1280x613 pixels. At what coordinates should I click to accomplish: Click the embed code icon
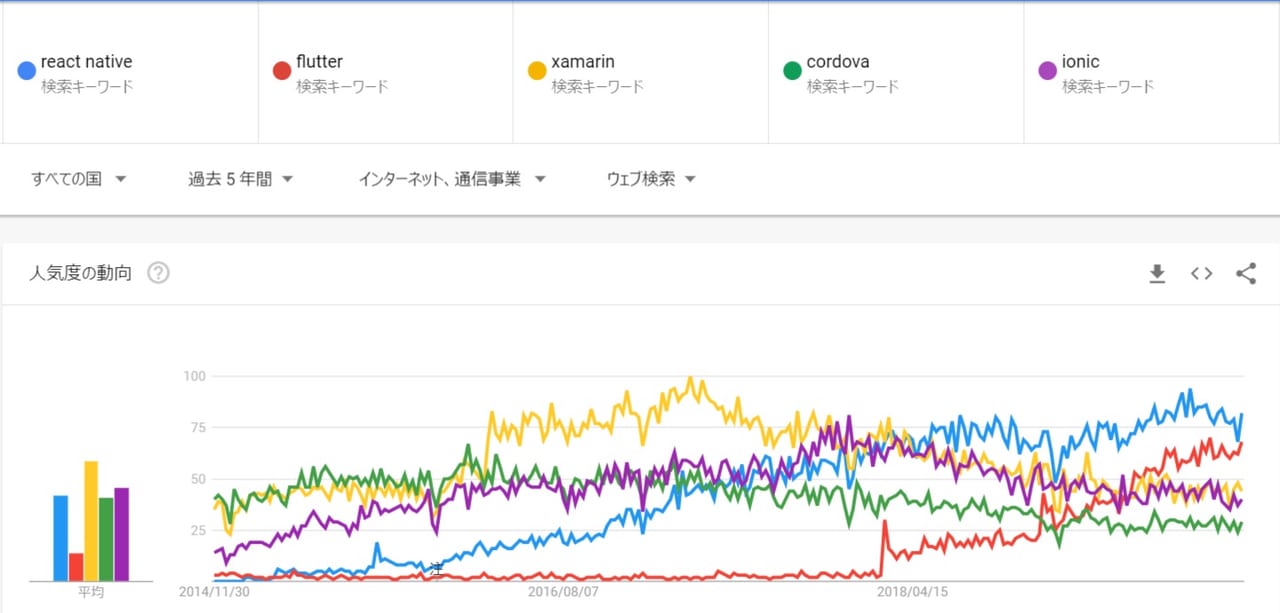[1201, 274]
